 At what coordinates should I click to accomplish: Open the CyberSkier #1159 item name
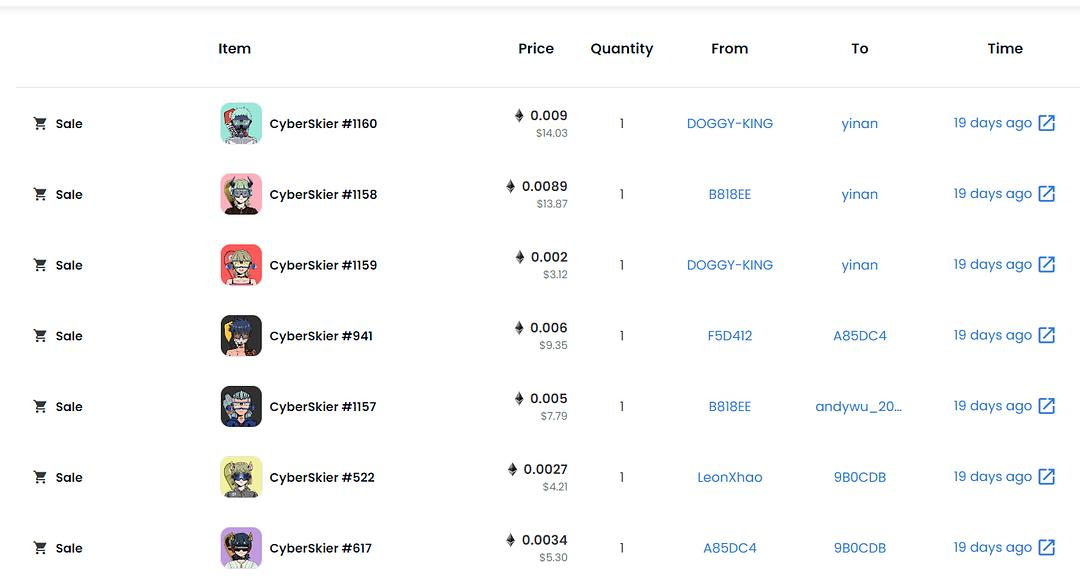(x=323, y=265)
